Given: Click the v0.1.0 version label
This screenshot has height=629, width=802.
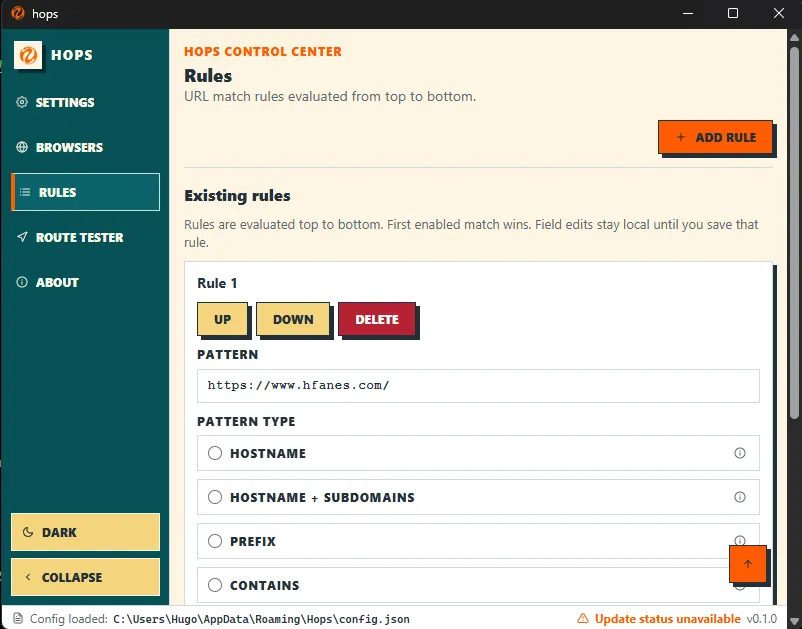Looking at the screenshot, I should (x=762, y=619).
